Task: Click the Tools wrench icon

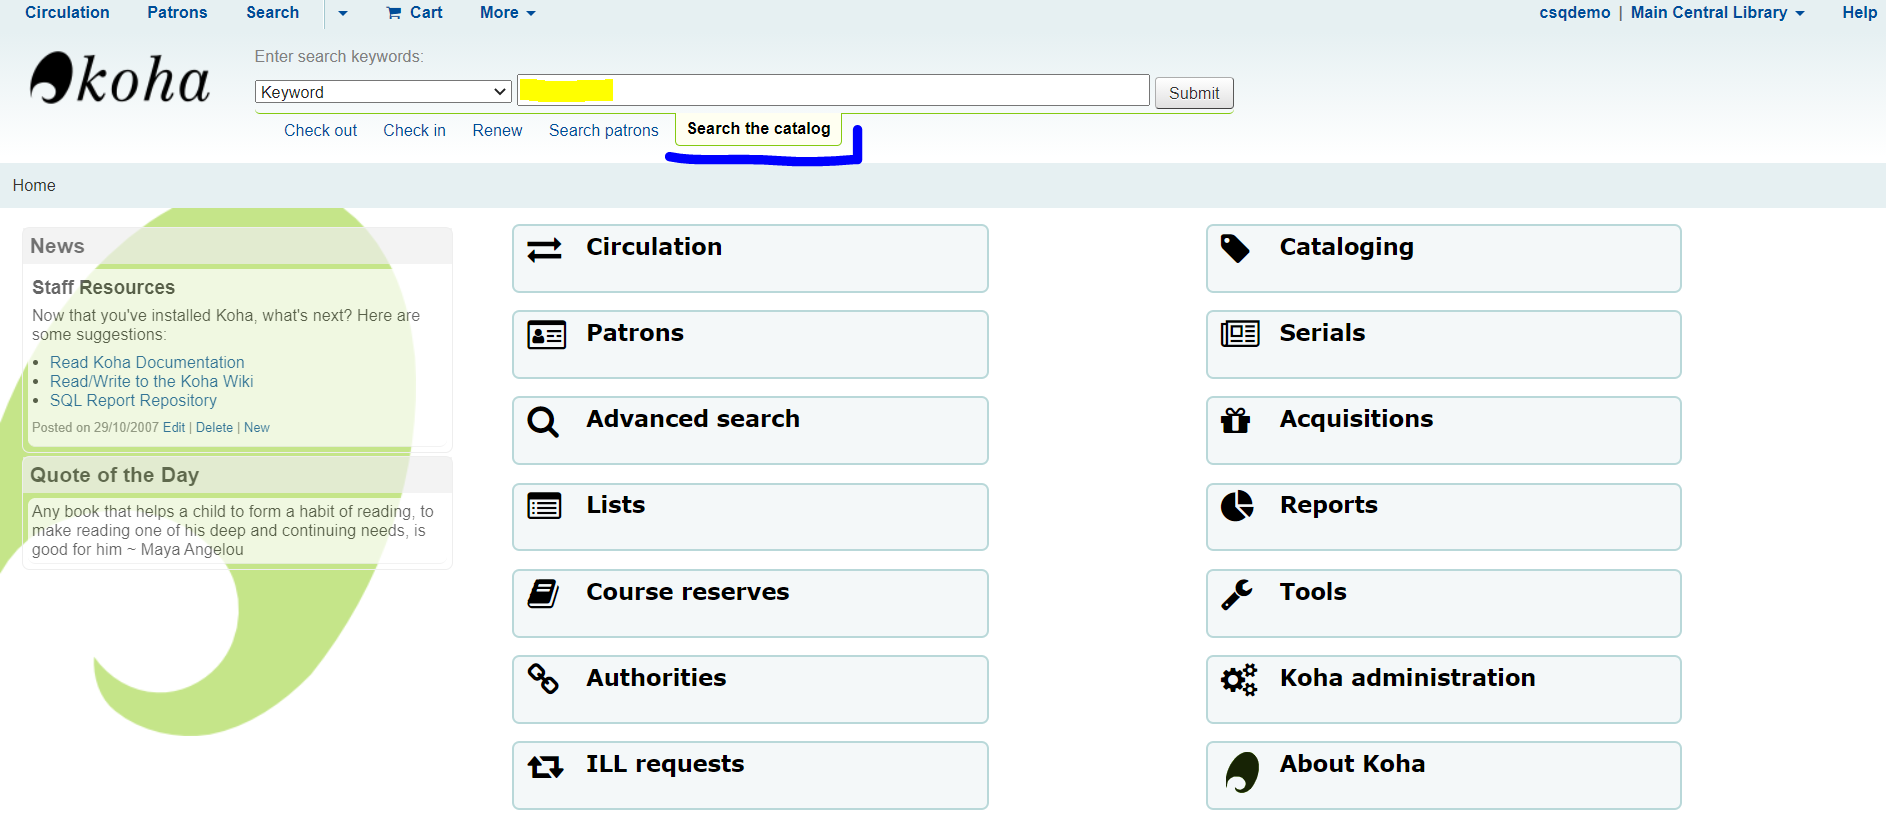Action: pos(1237,594)
